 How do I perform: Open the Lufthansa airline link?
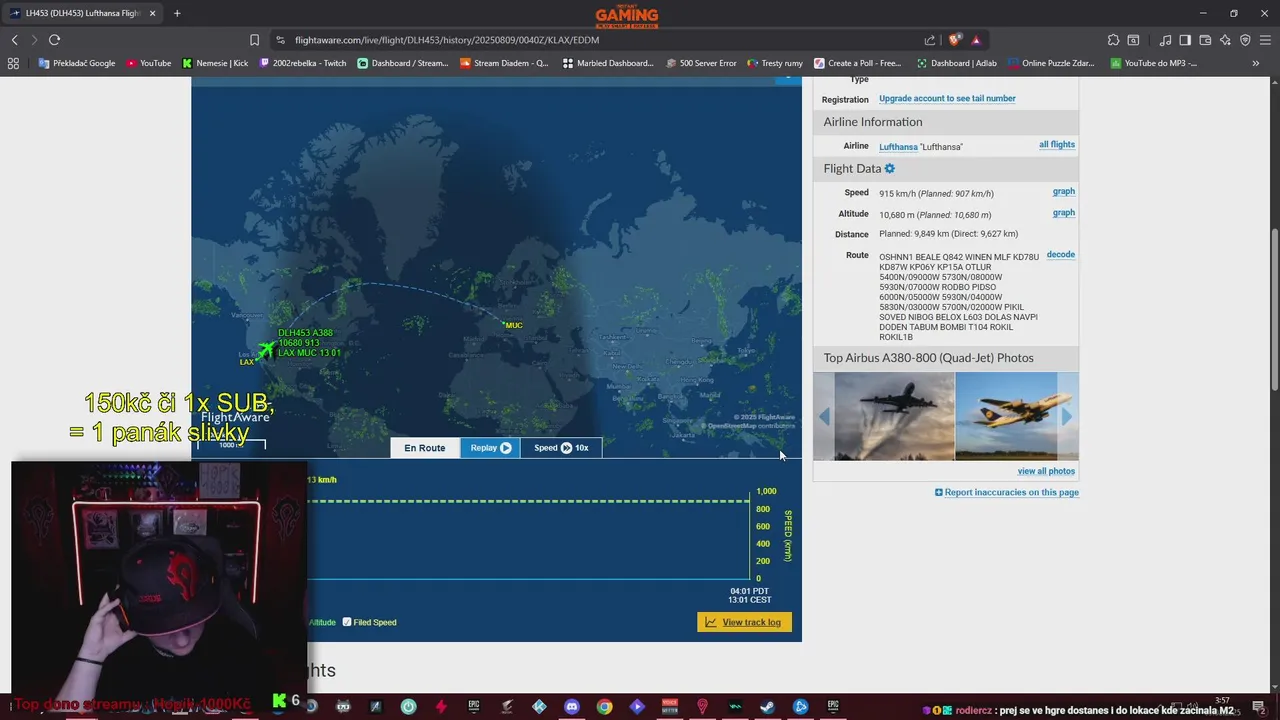pos(898,147)
